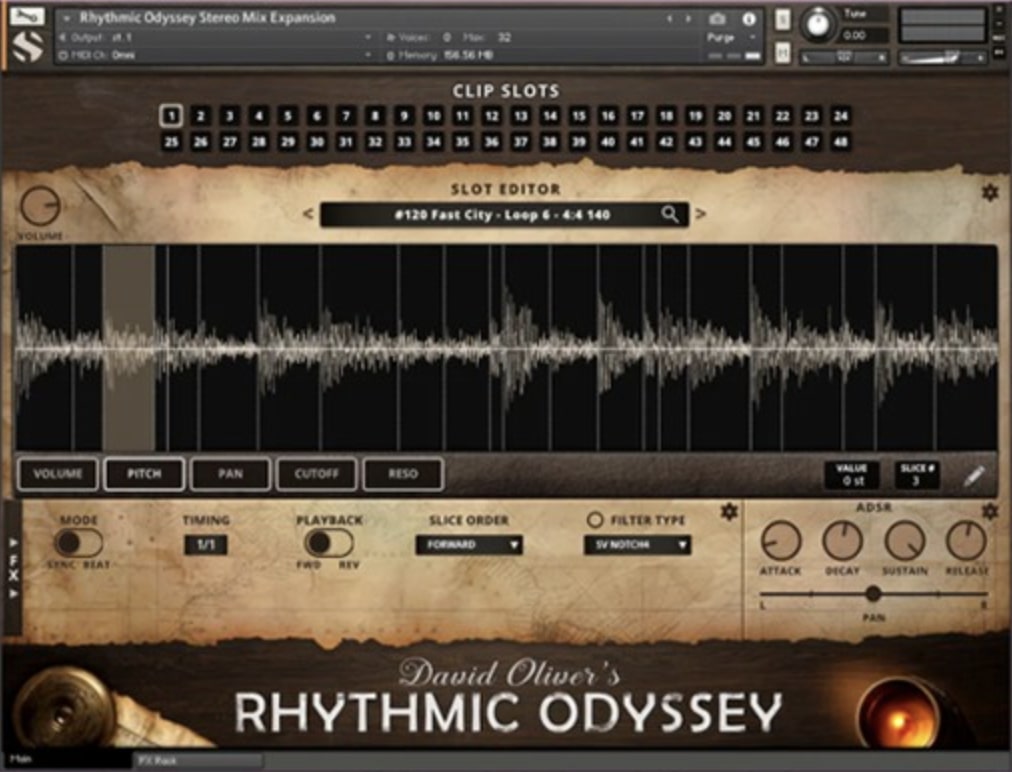Adjust the ADSR Pan slider handle

pyautogui.click(x=873, y=593)
